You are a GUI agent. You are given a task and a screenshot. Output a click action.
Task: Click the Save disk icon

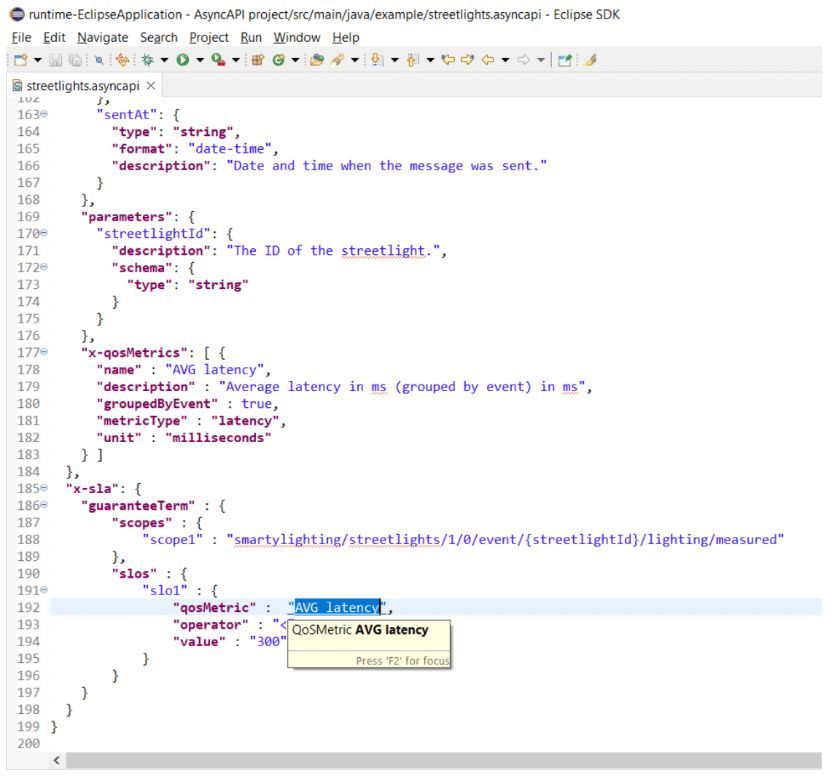56,60
